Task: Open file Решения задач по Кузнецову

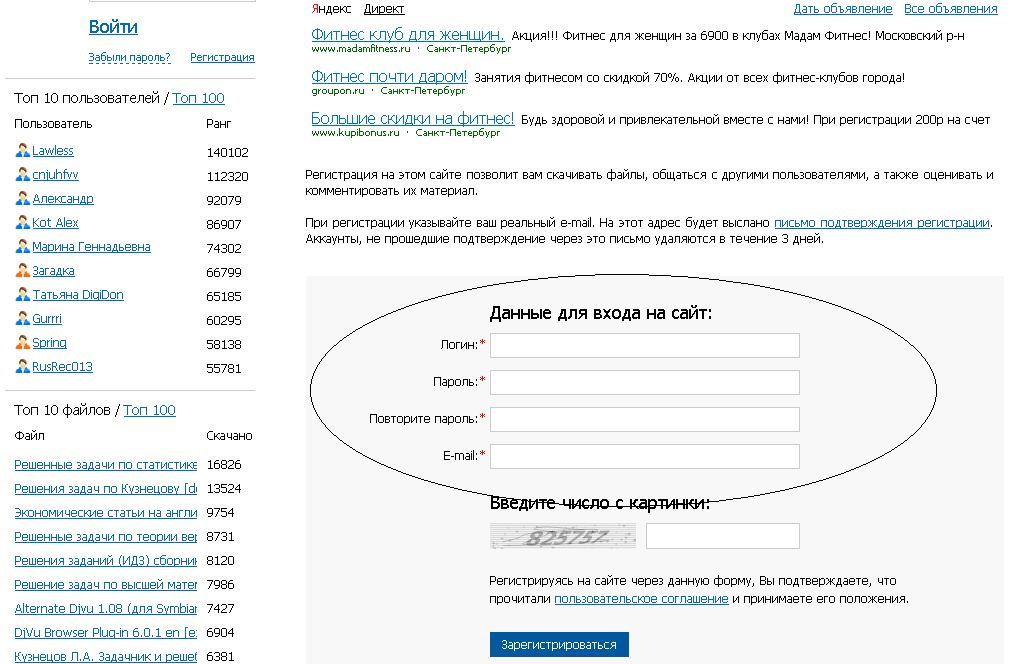Action: coord(106,489)
